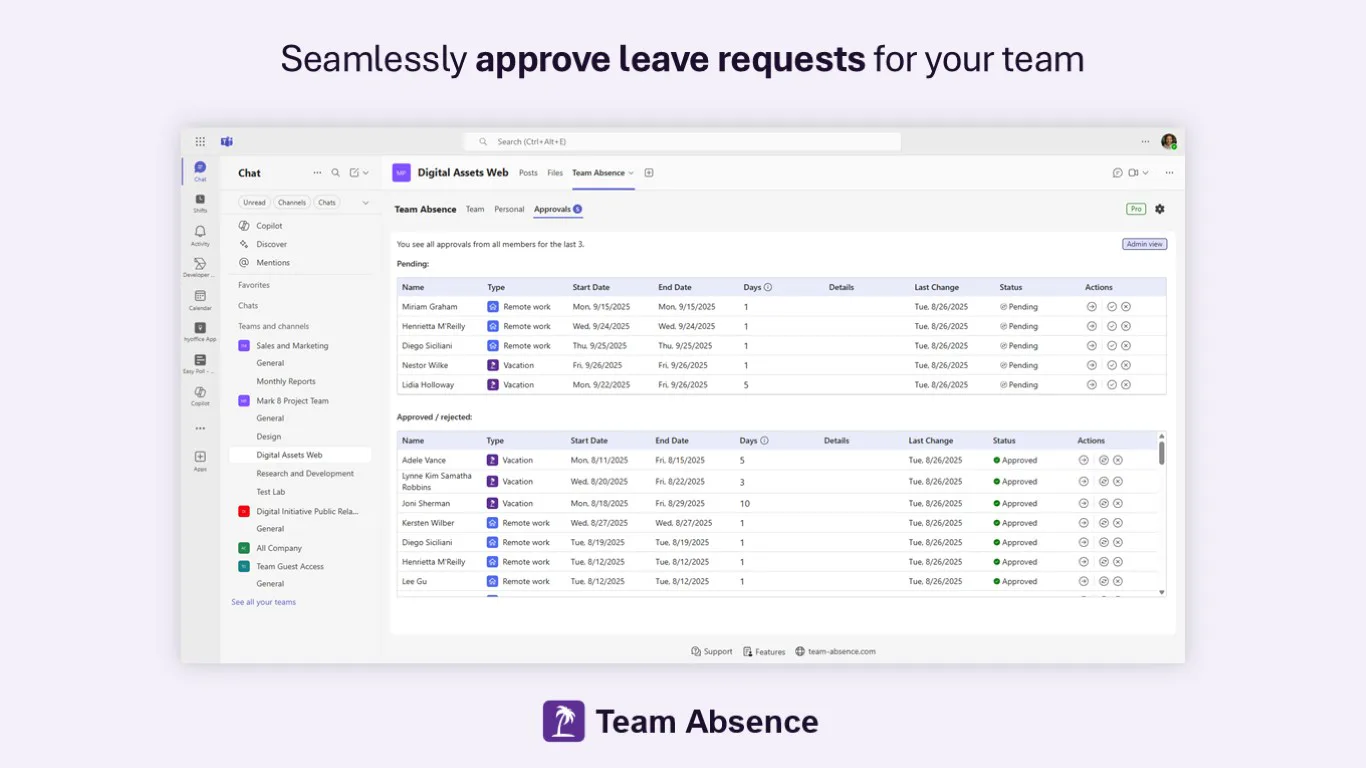The image size is (1366, 768).
Task: Approve Diego Siciliani's pending request
Action: coord(1112,346)
